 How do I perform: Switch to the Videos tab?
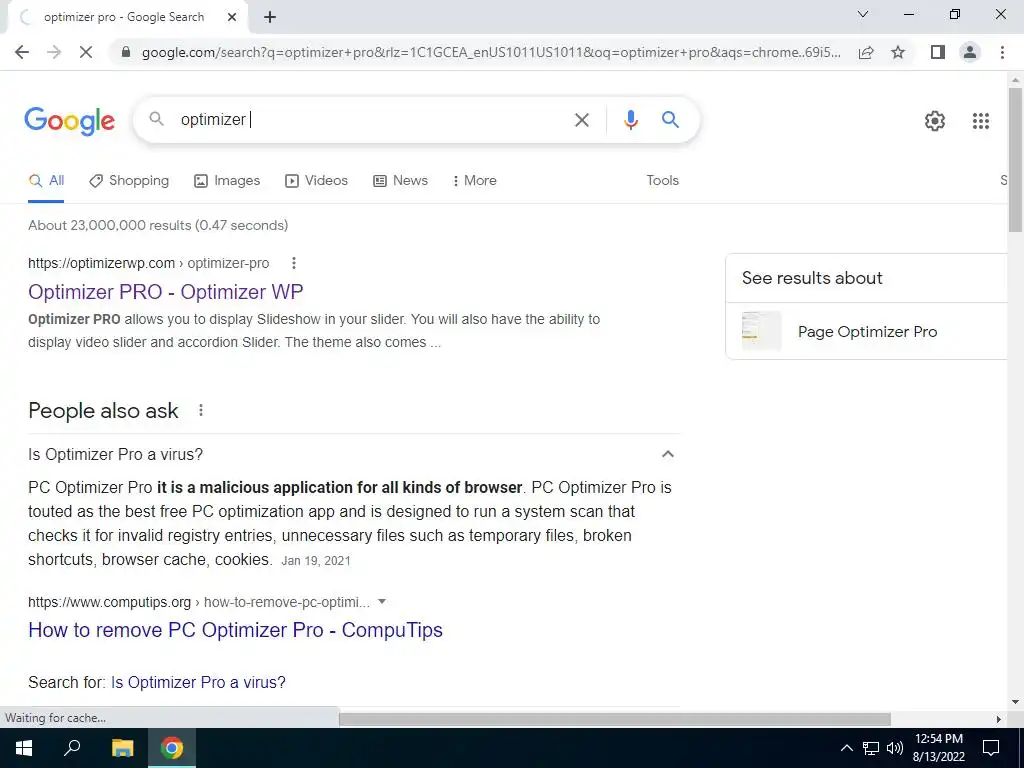[x=317, y=181]
